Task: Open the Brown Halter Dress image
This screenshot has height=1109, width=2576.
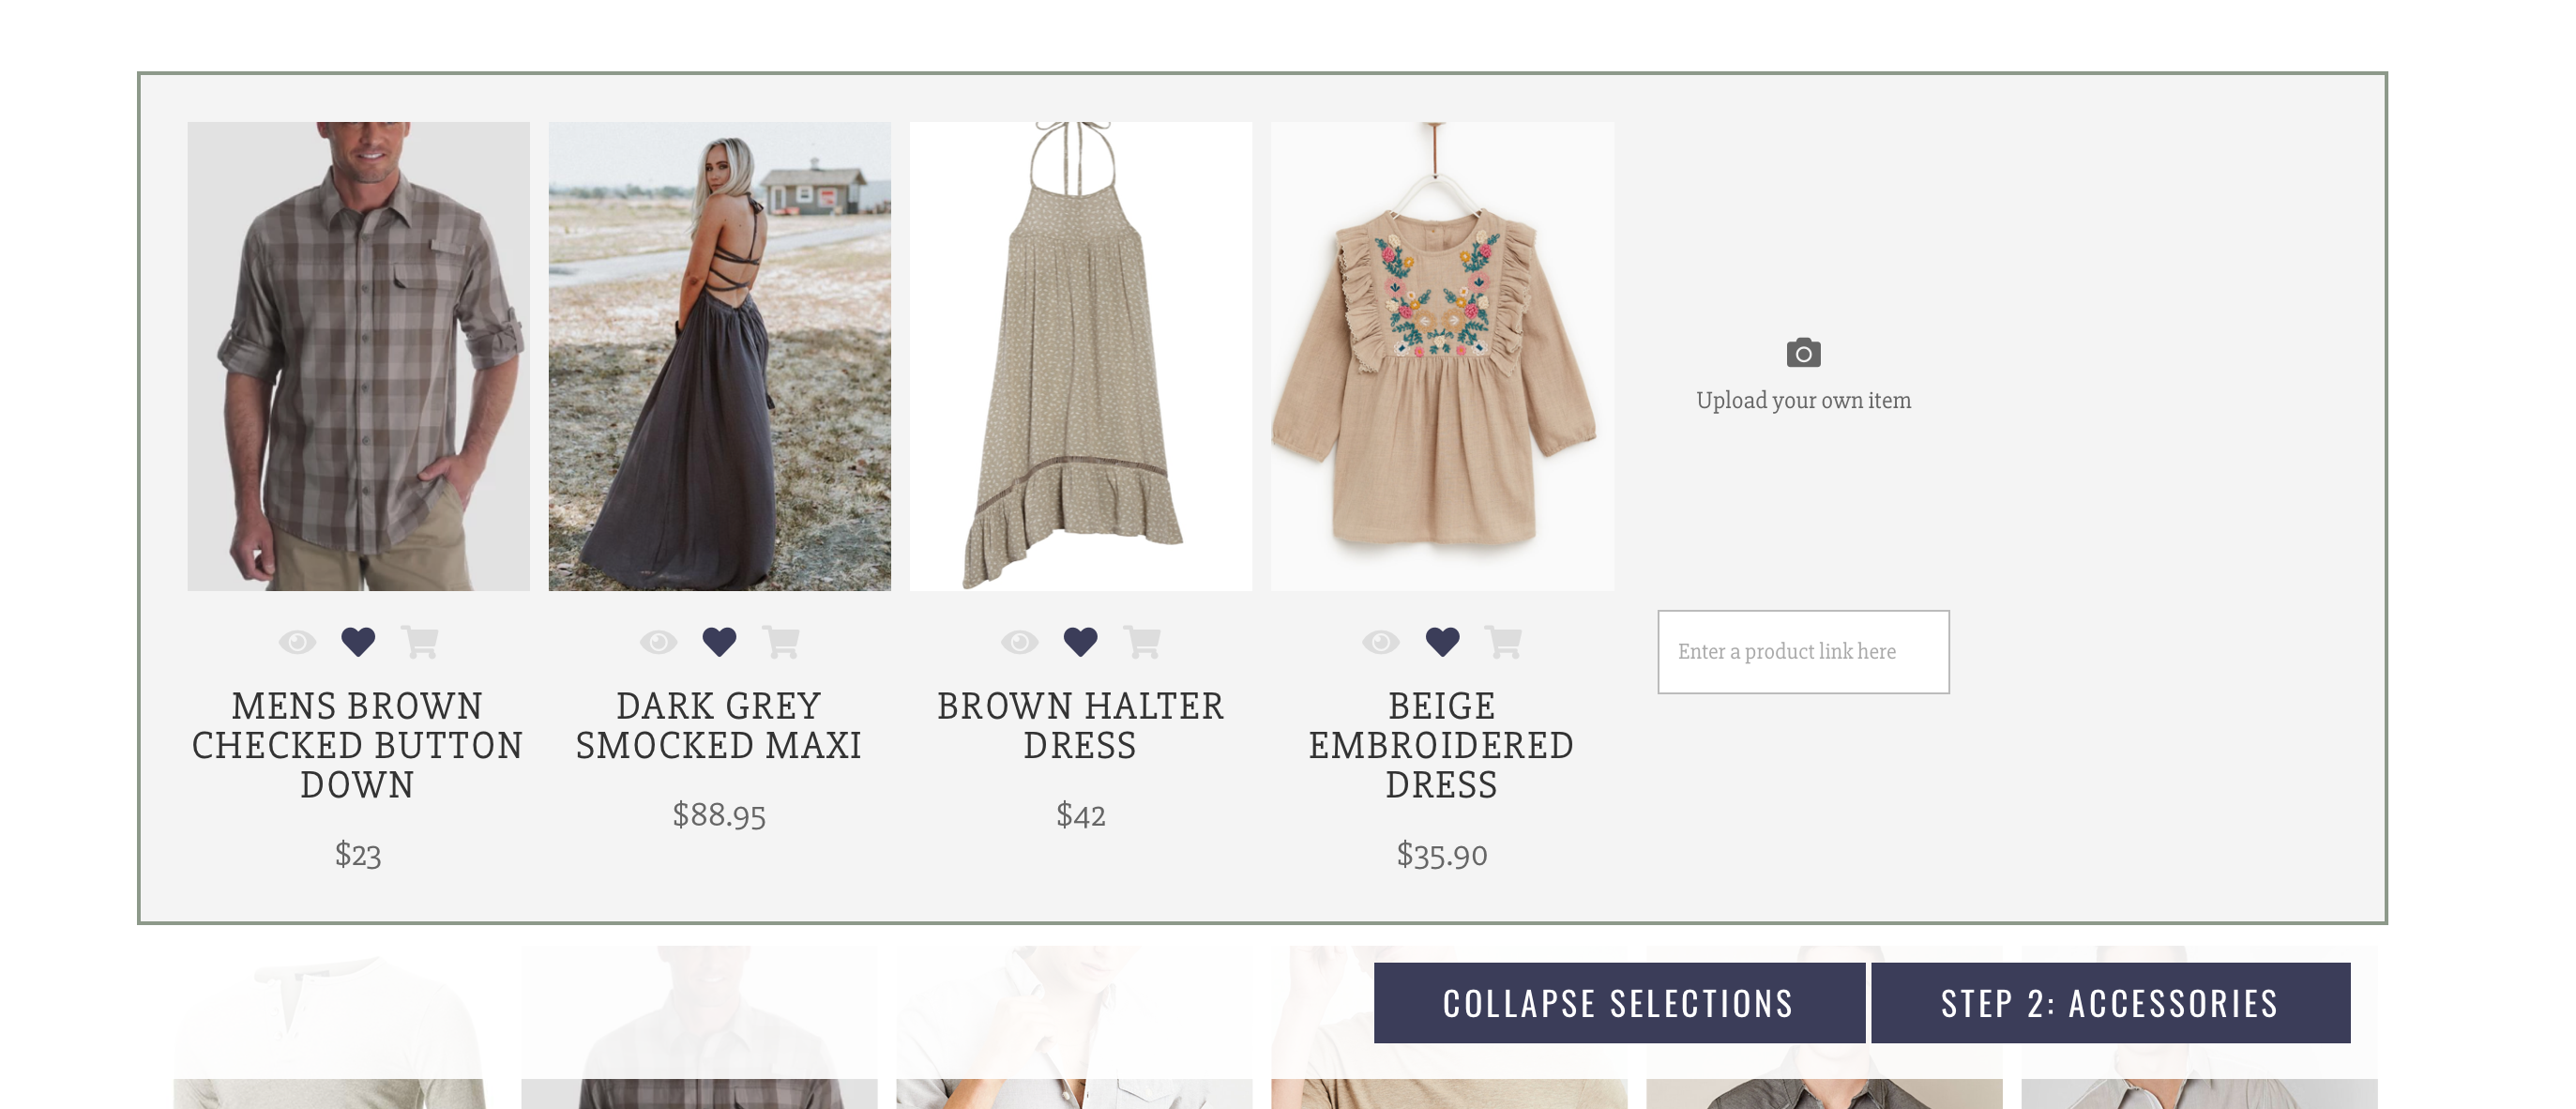Action: 1080,356
